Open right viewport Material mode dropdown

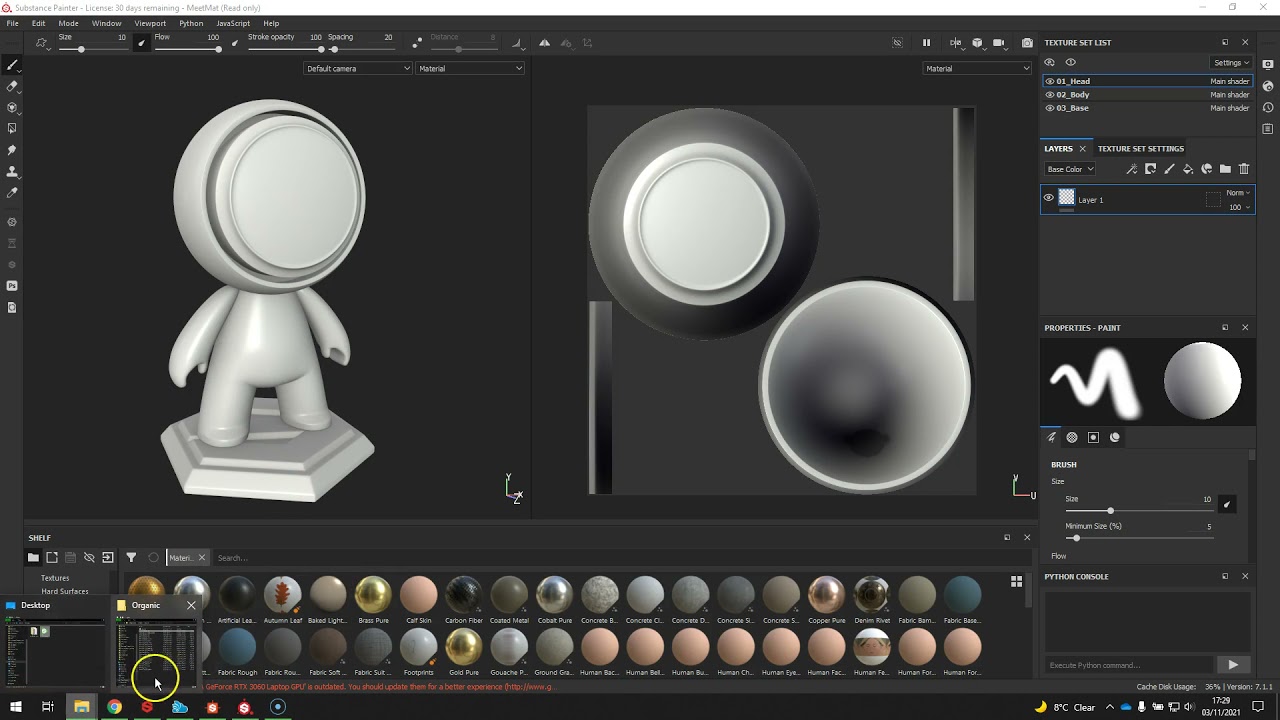point(977,68)
